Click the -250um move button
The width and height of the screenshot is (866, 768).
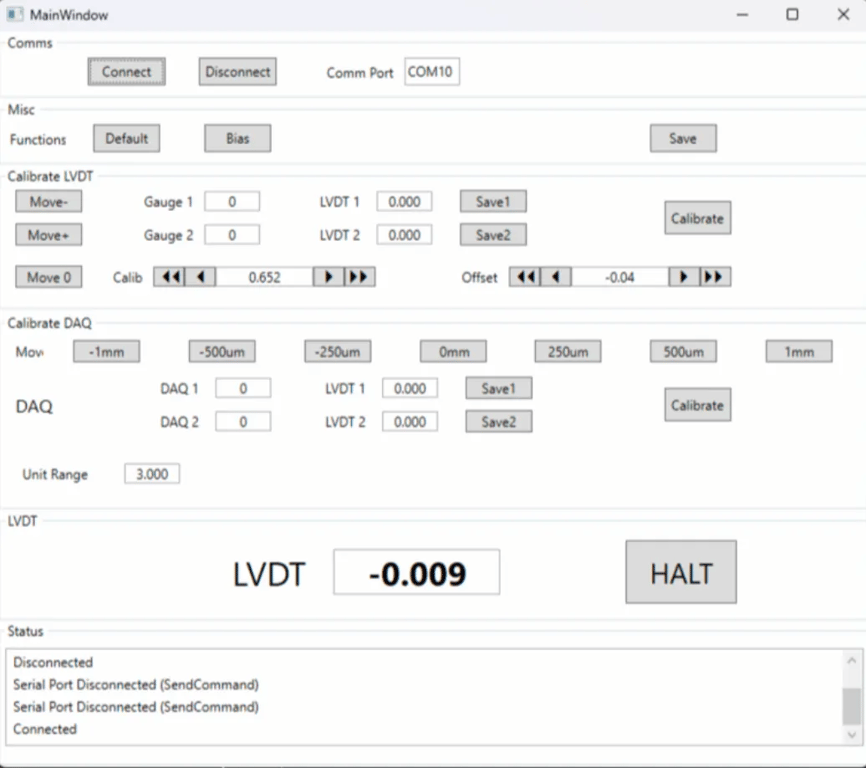tap(337, 352)
